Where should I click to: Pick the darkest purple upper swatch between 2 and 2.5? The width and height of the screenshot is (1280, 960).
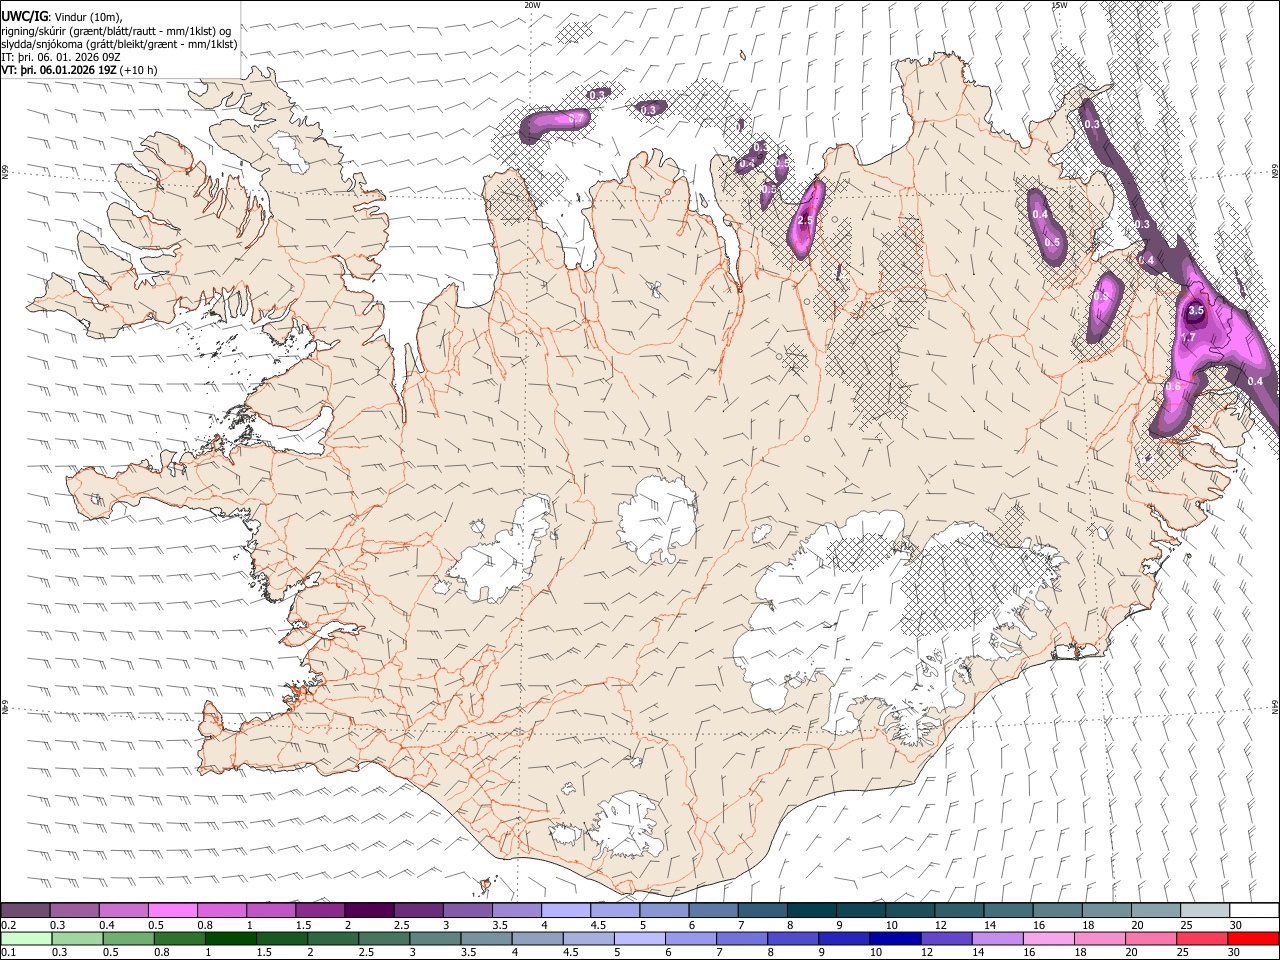(369, 910)
